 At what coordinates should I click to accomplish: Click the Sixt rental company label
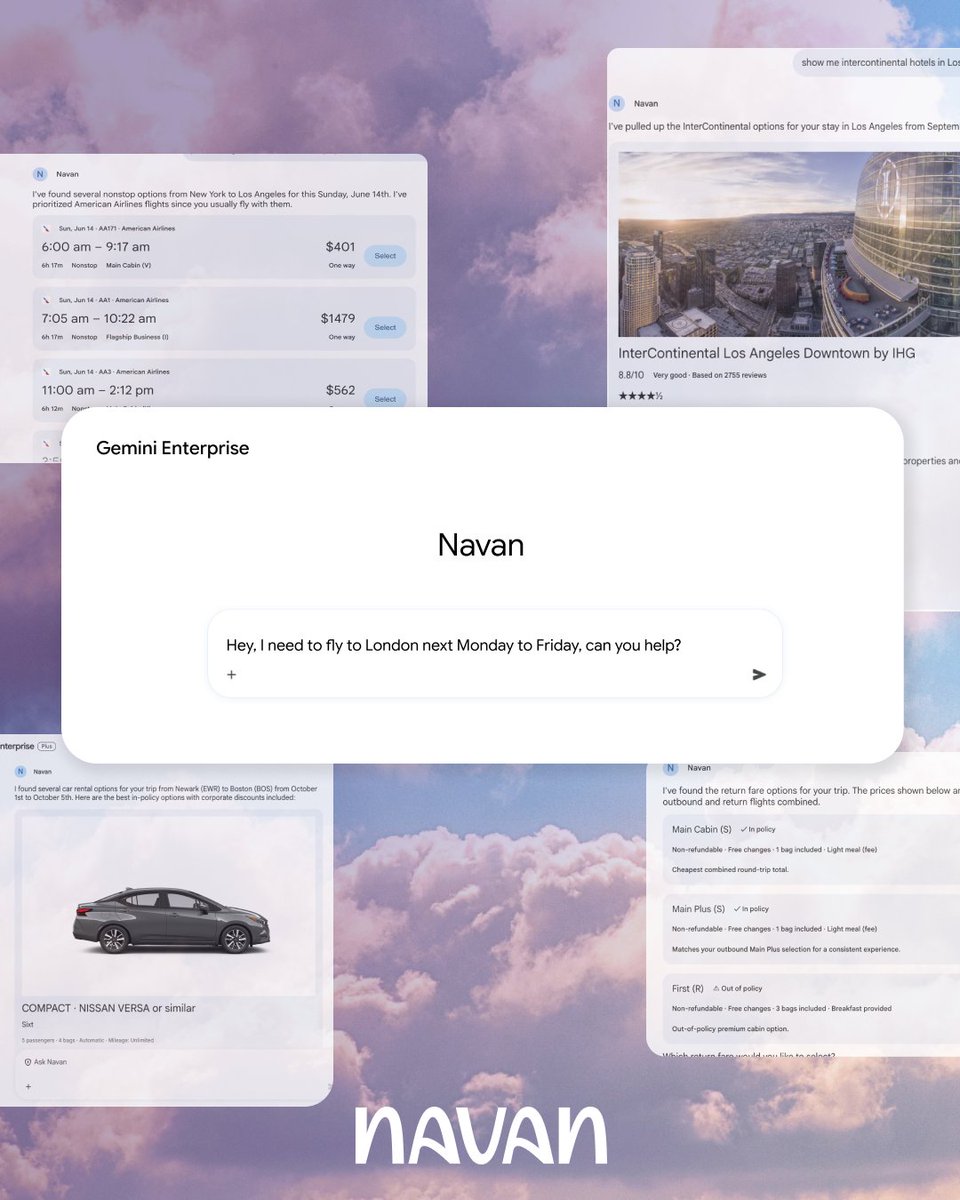coord(27,1025)
